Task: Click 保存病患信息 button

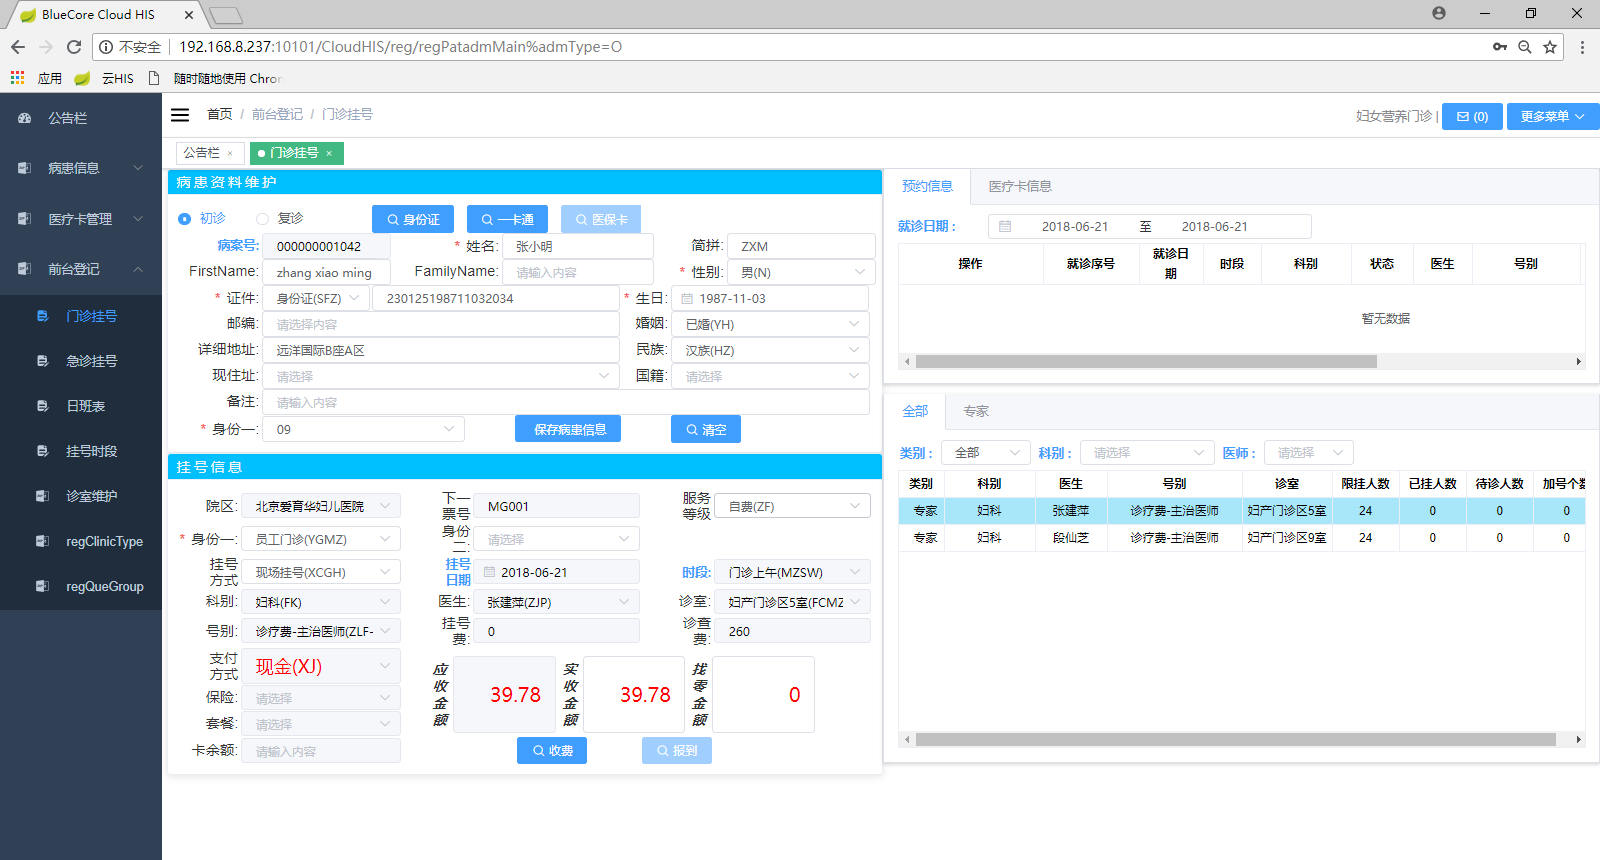Action: coord(568,429)
